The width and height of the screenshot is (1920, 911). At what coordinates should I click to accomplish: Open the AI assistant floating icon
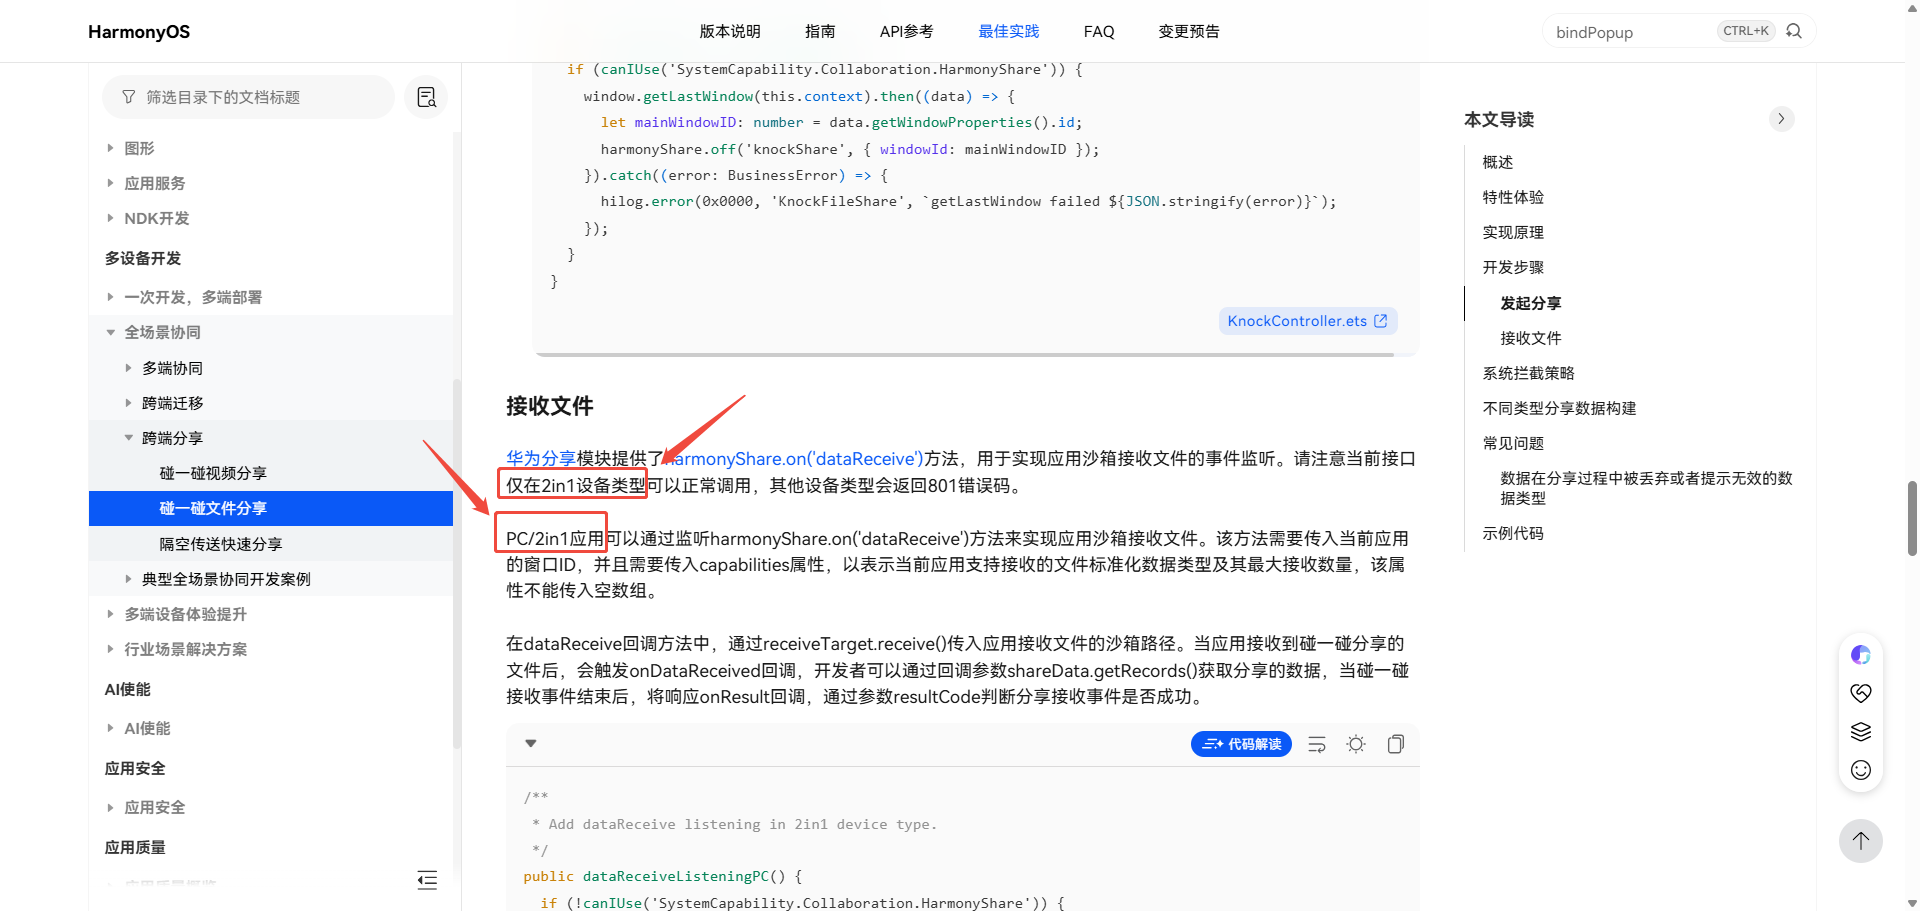tap(1861, 655)
